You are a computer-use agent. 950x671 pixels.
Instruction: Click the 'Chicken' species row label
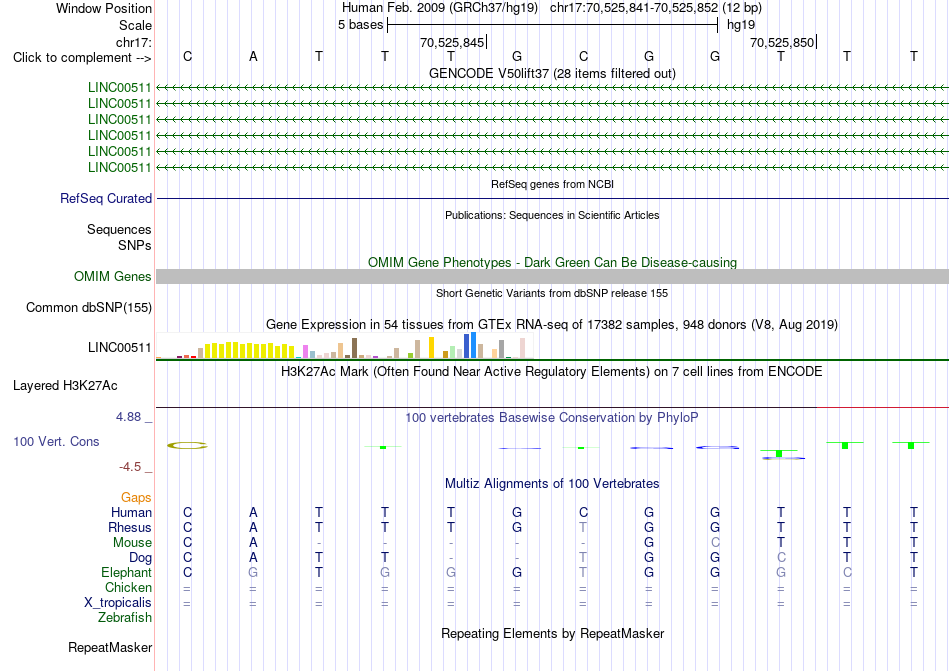click(x=128, y=588)
